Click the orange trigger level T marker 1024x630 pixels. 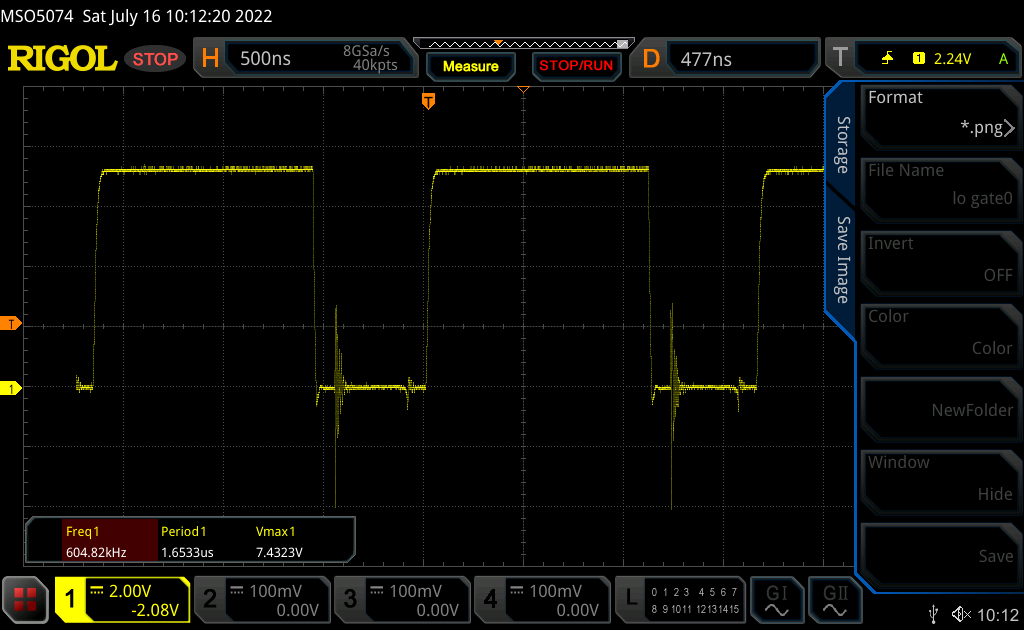tap(10, 323)
